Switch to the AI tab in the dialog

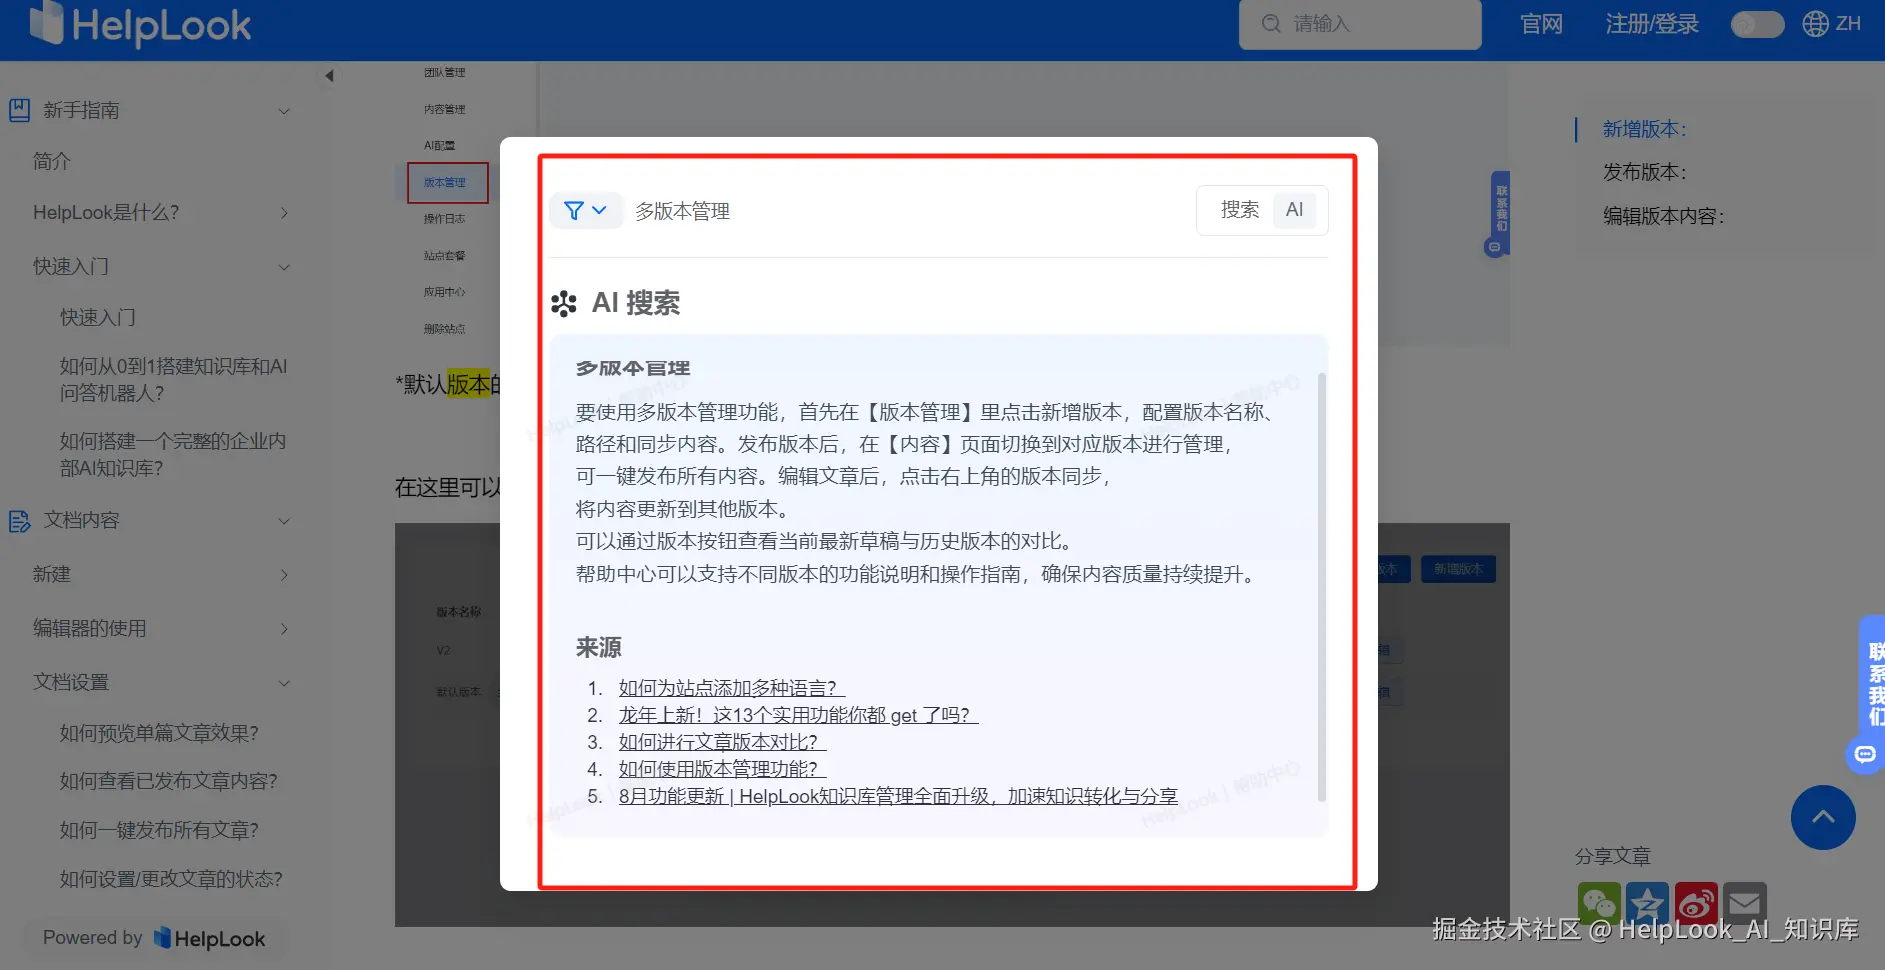pyautogui.click(x=1295, y=210)
